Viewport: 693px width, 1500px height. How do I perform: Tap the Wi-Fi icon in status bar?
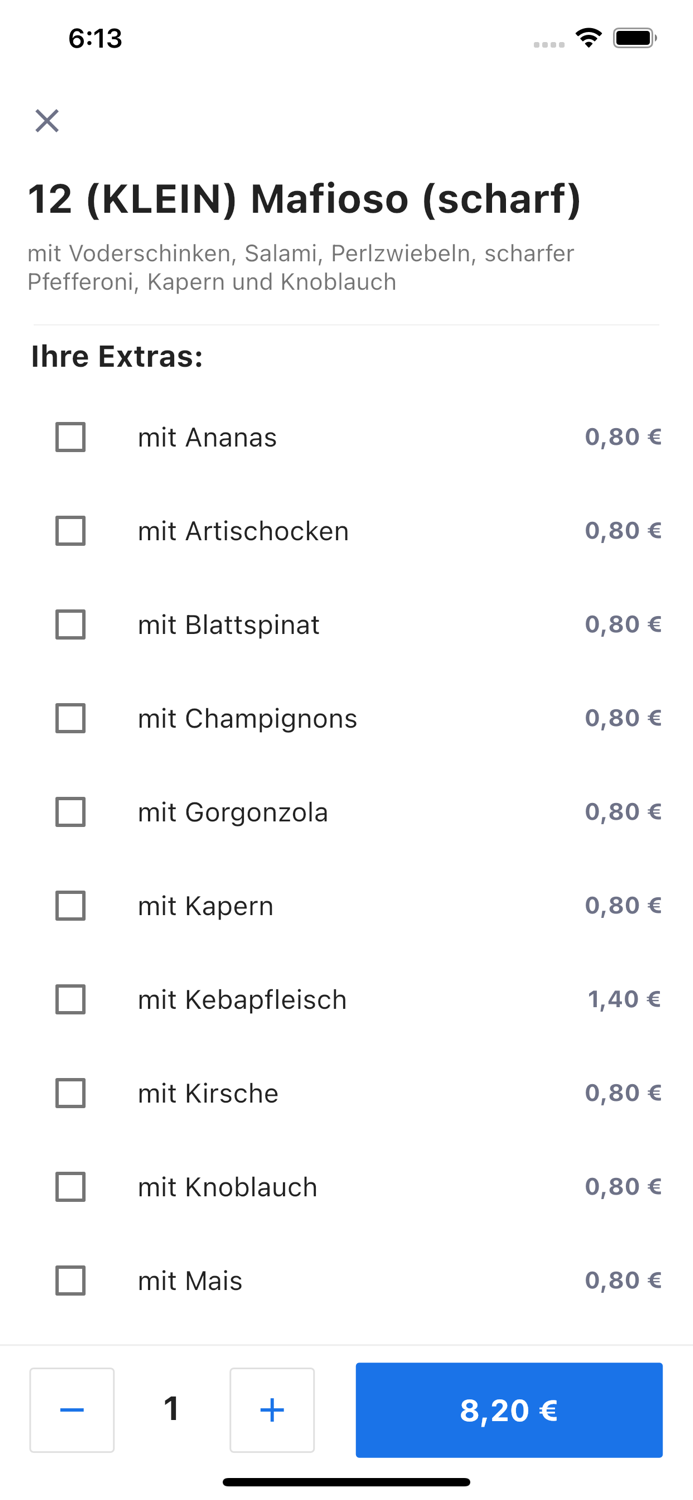click(x=588, y=38)
